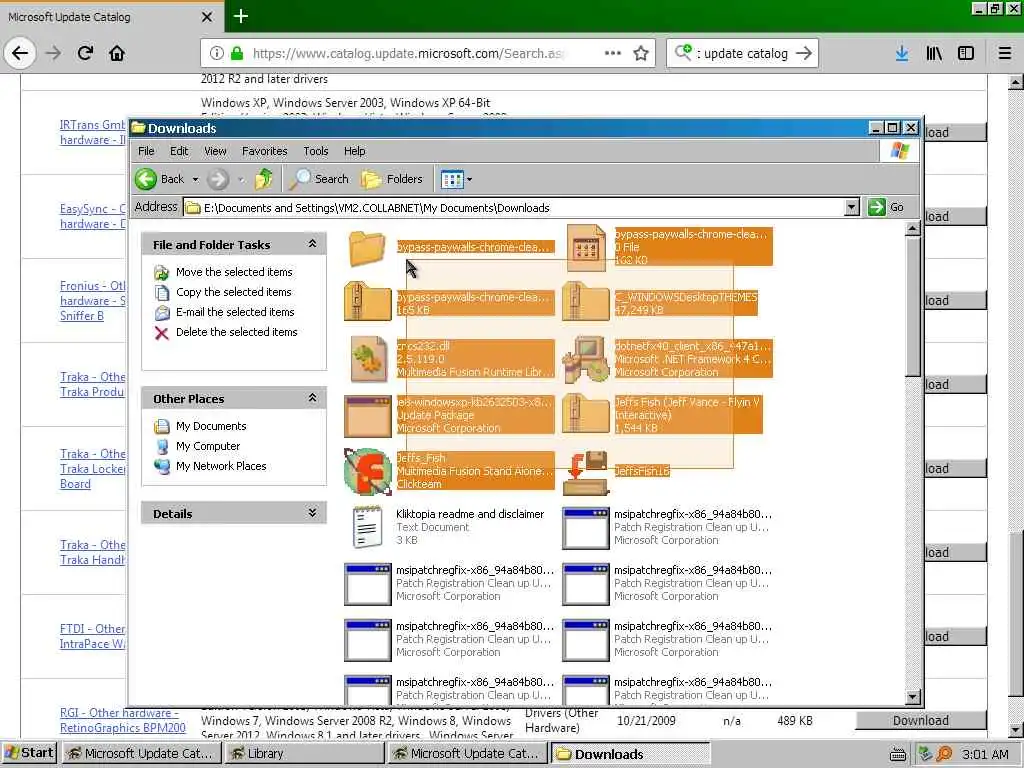Screen dimensions: 1024x768
Task: Click Explorer Back button
Action: [x=160, y=179]
